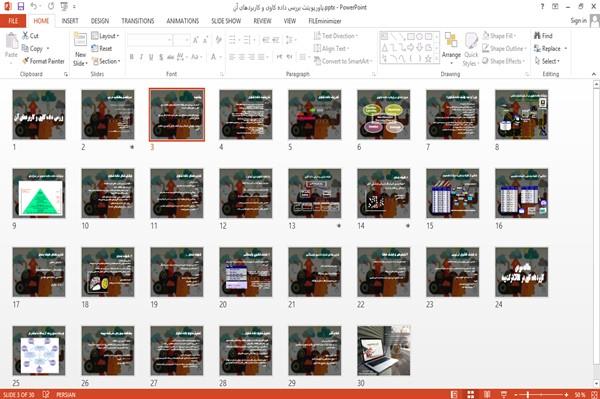Toggle Italic formatting
Image resolution: width=600 pixels, height=399 pixels.
pos(141,57)
